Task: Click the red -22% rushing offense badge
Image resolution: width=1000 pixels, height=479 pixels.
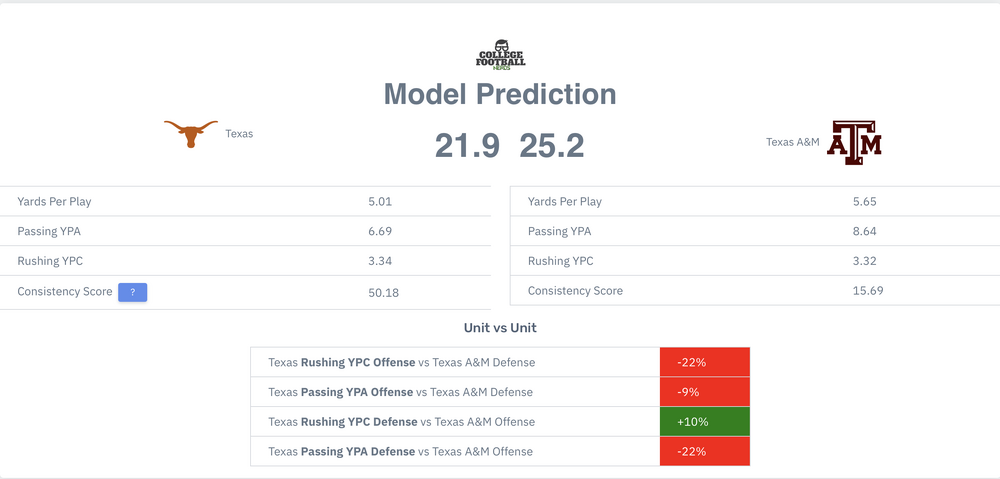Action: [x=704, y=362]
